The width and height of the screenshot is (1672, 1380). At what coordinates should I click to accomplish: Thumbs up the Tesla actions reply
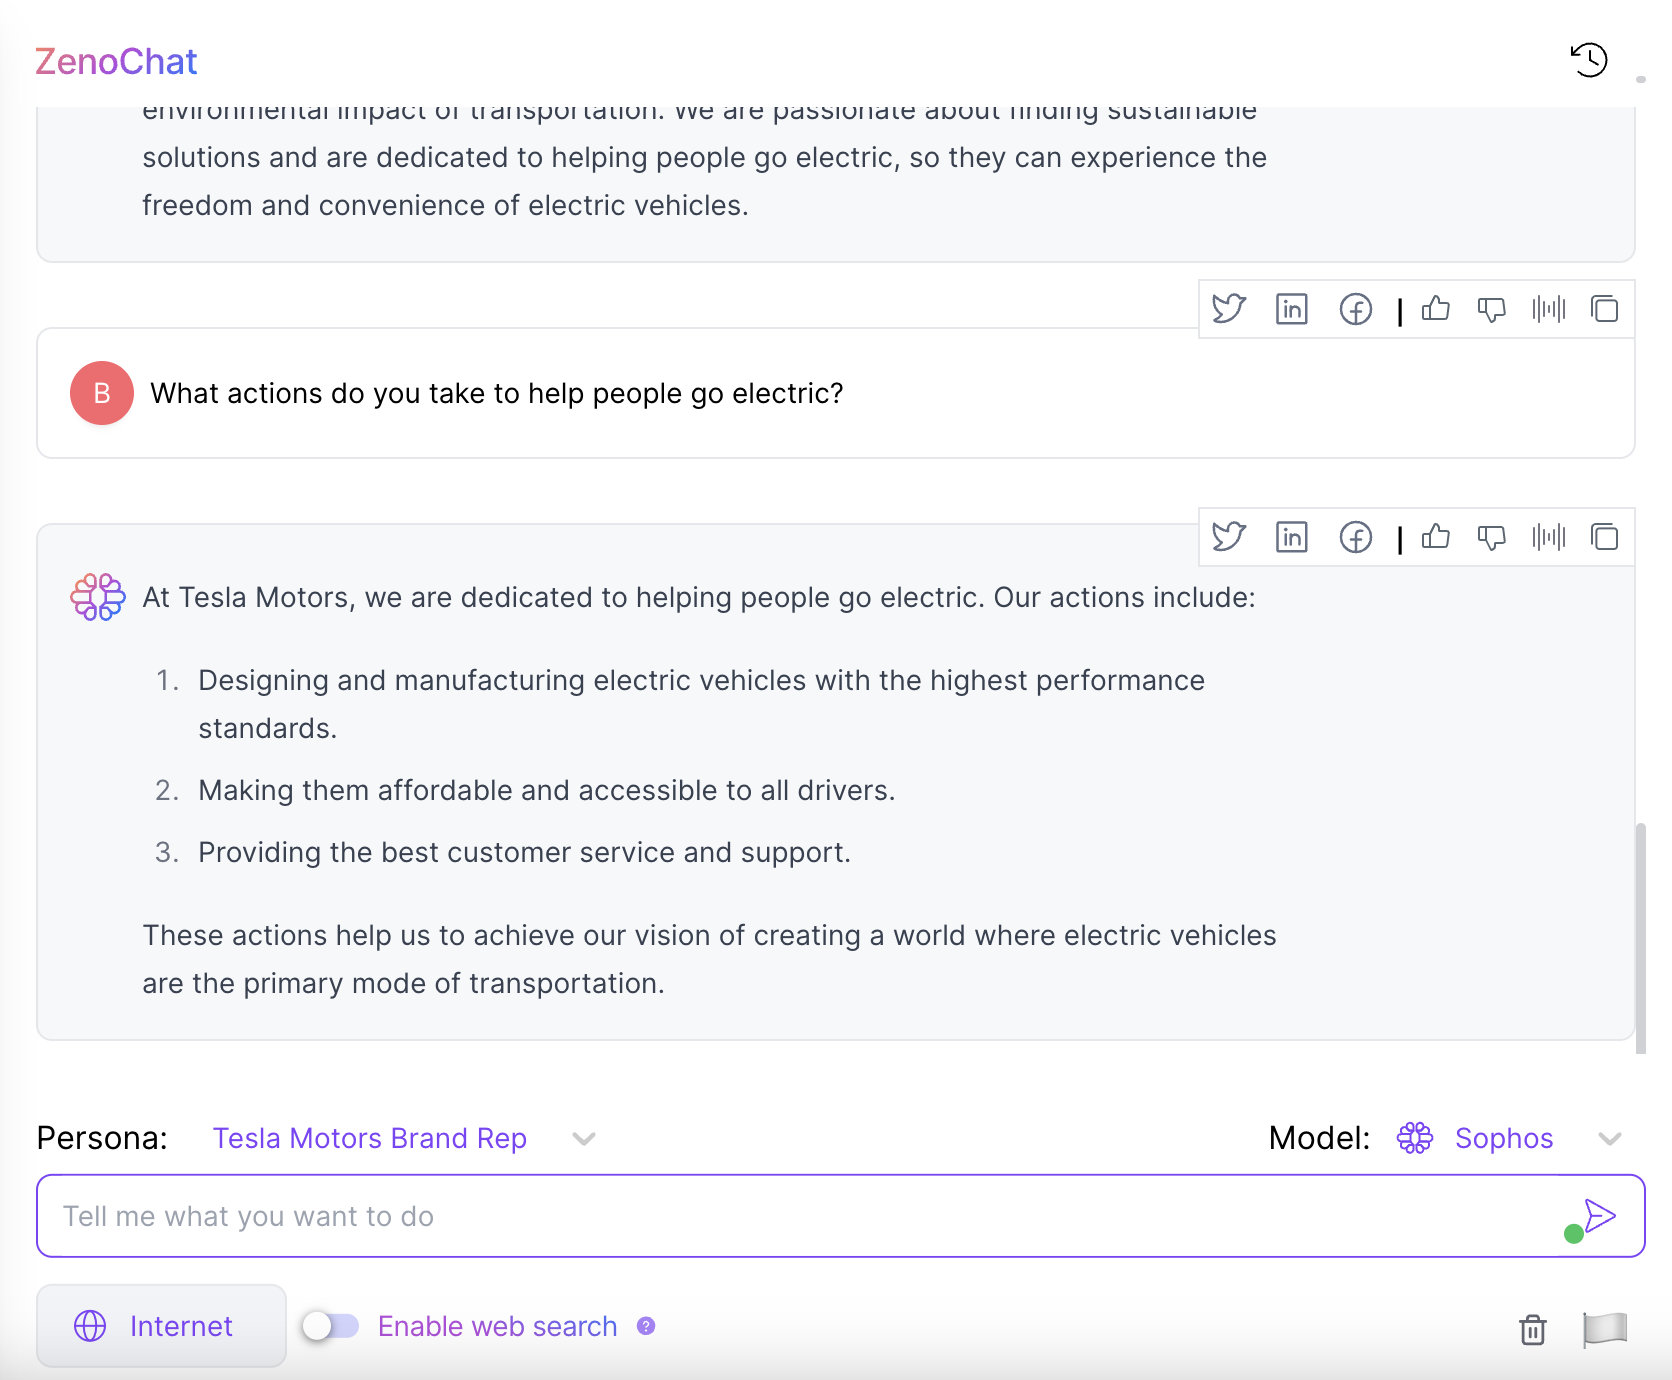coord(1436,537)
